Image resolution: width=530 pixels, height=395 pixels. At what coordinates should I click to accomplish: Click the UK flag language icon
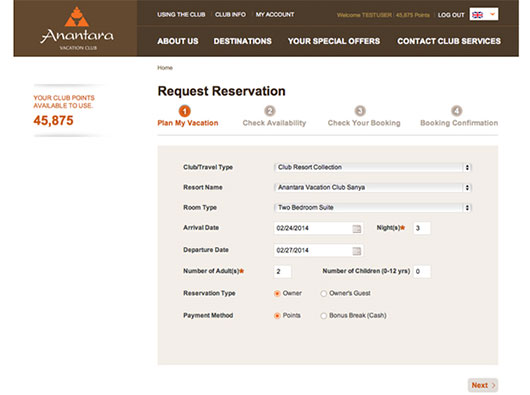[478, 15]
